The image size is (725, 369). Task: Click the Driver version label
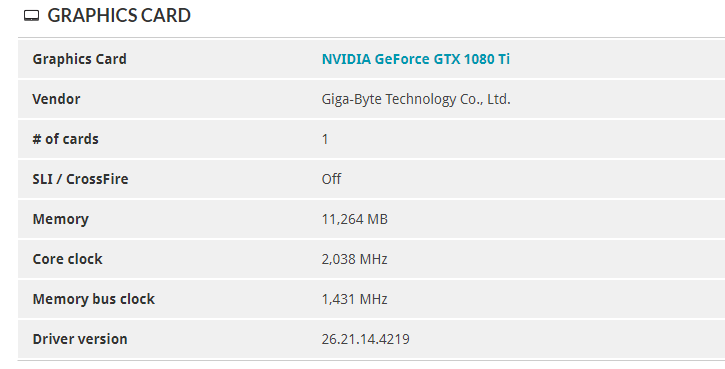(80, 339)
